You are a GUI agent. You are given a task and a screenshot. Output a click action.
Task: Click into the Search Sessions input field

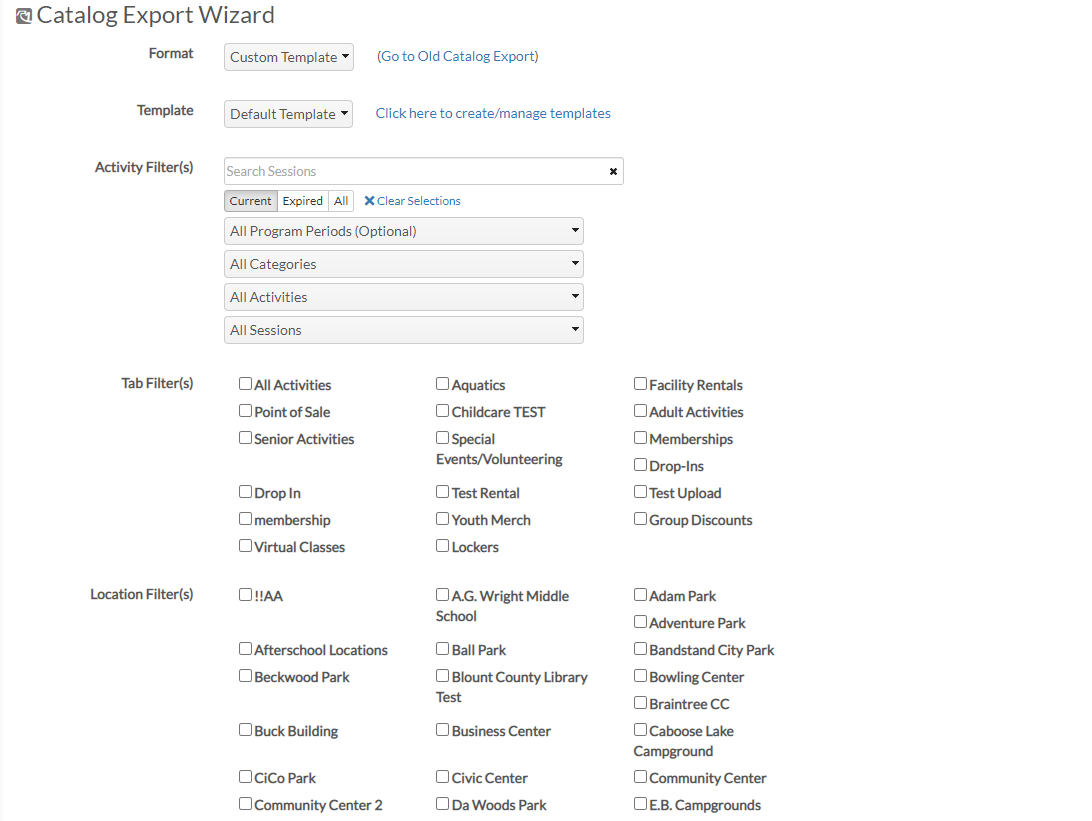pos(415,171)
